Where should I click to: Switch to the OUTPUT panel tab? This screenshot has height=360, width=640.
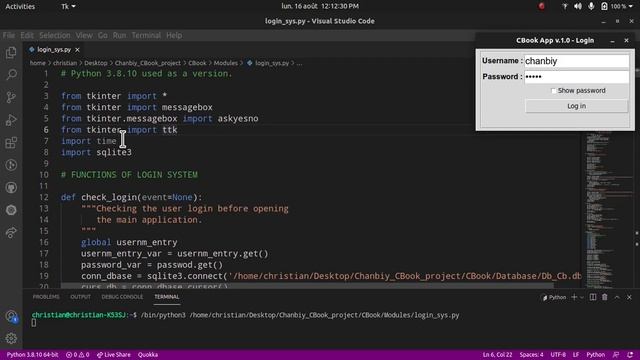point(80,297)
